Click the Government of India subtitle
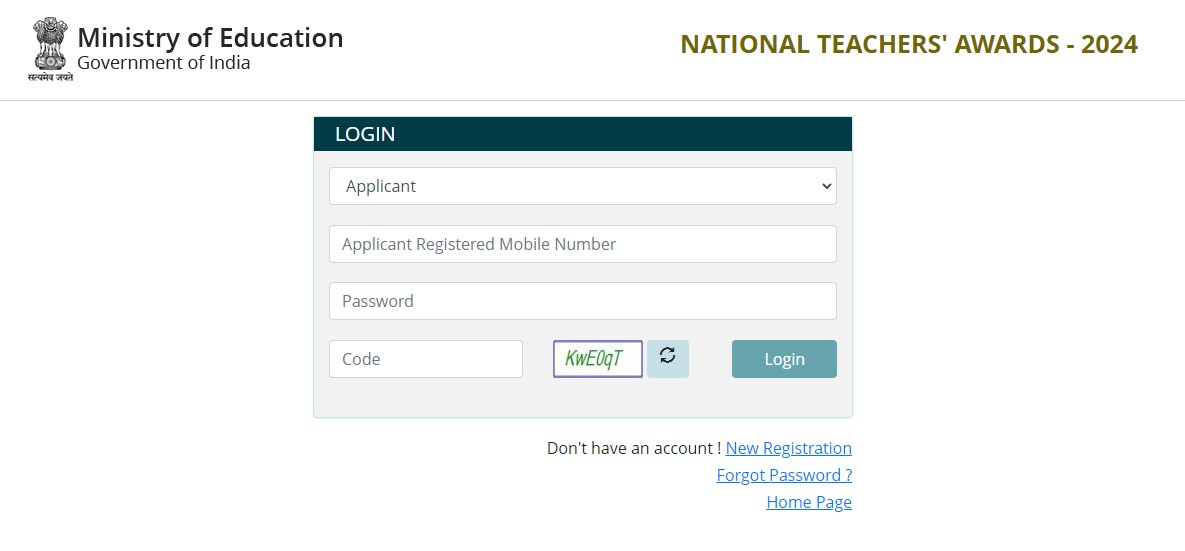The height and width of the screenshot is (551, 1185). (x=163, y=63)
